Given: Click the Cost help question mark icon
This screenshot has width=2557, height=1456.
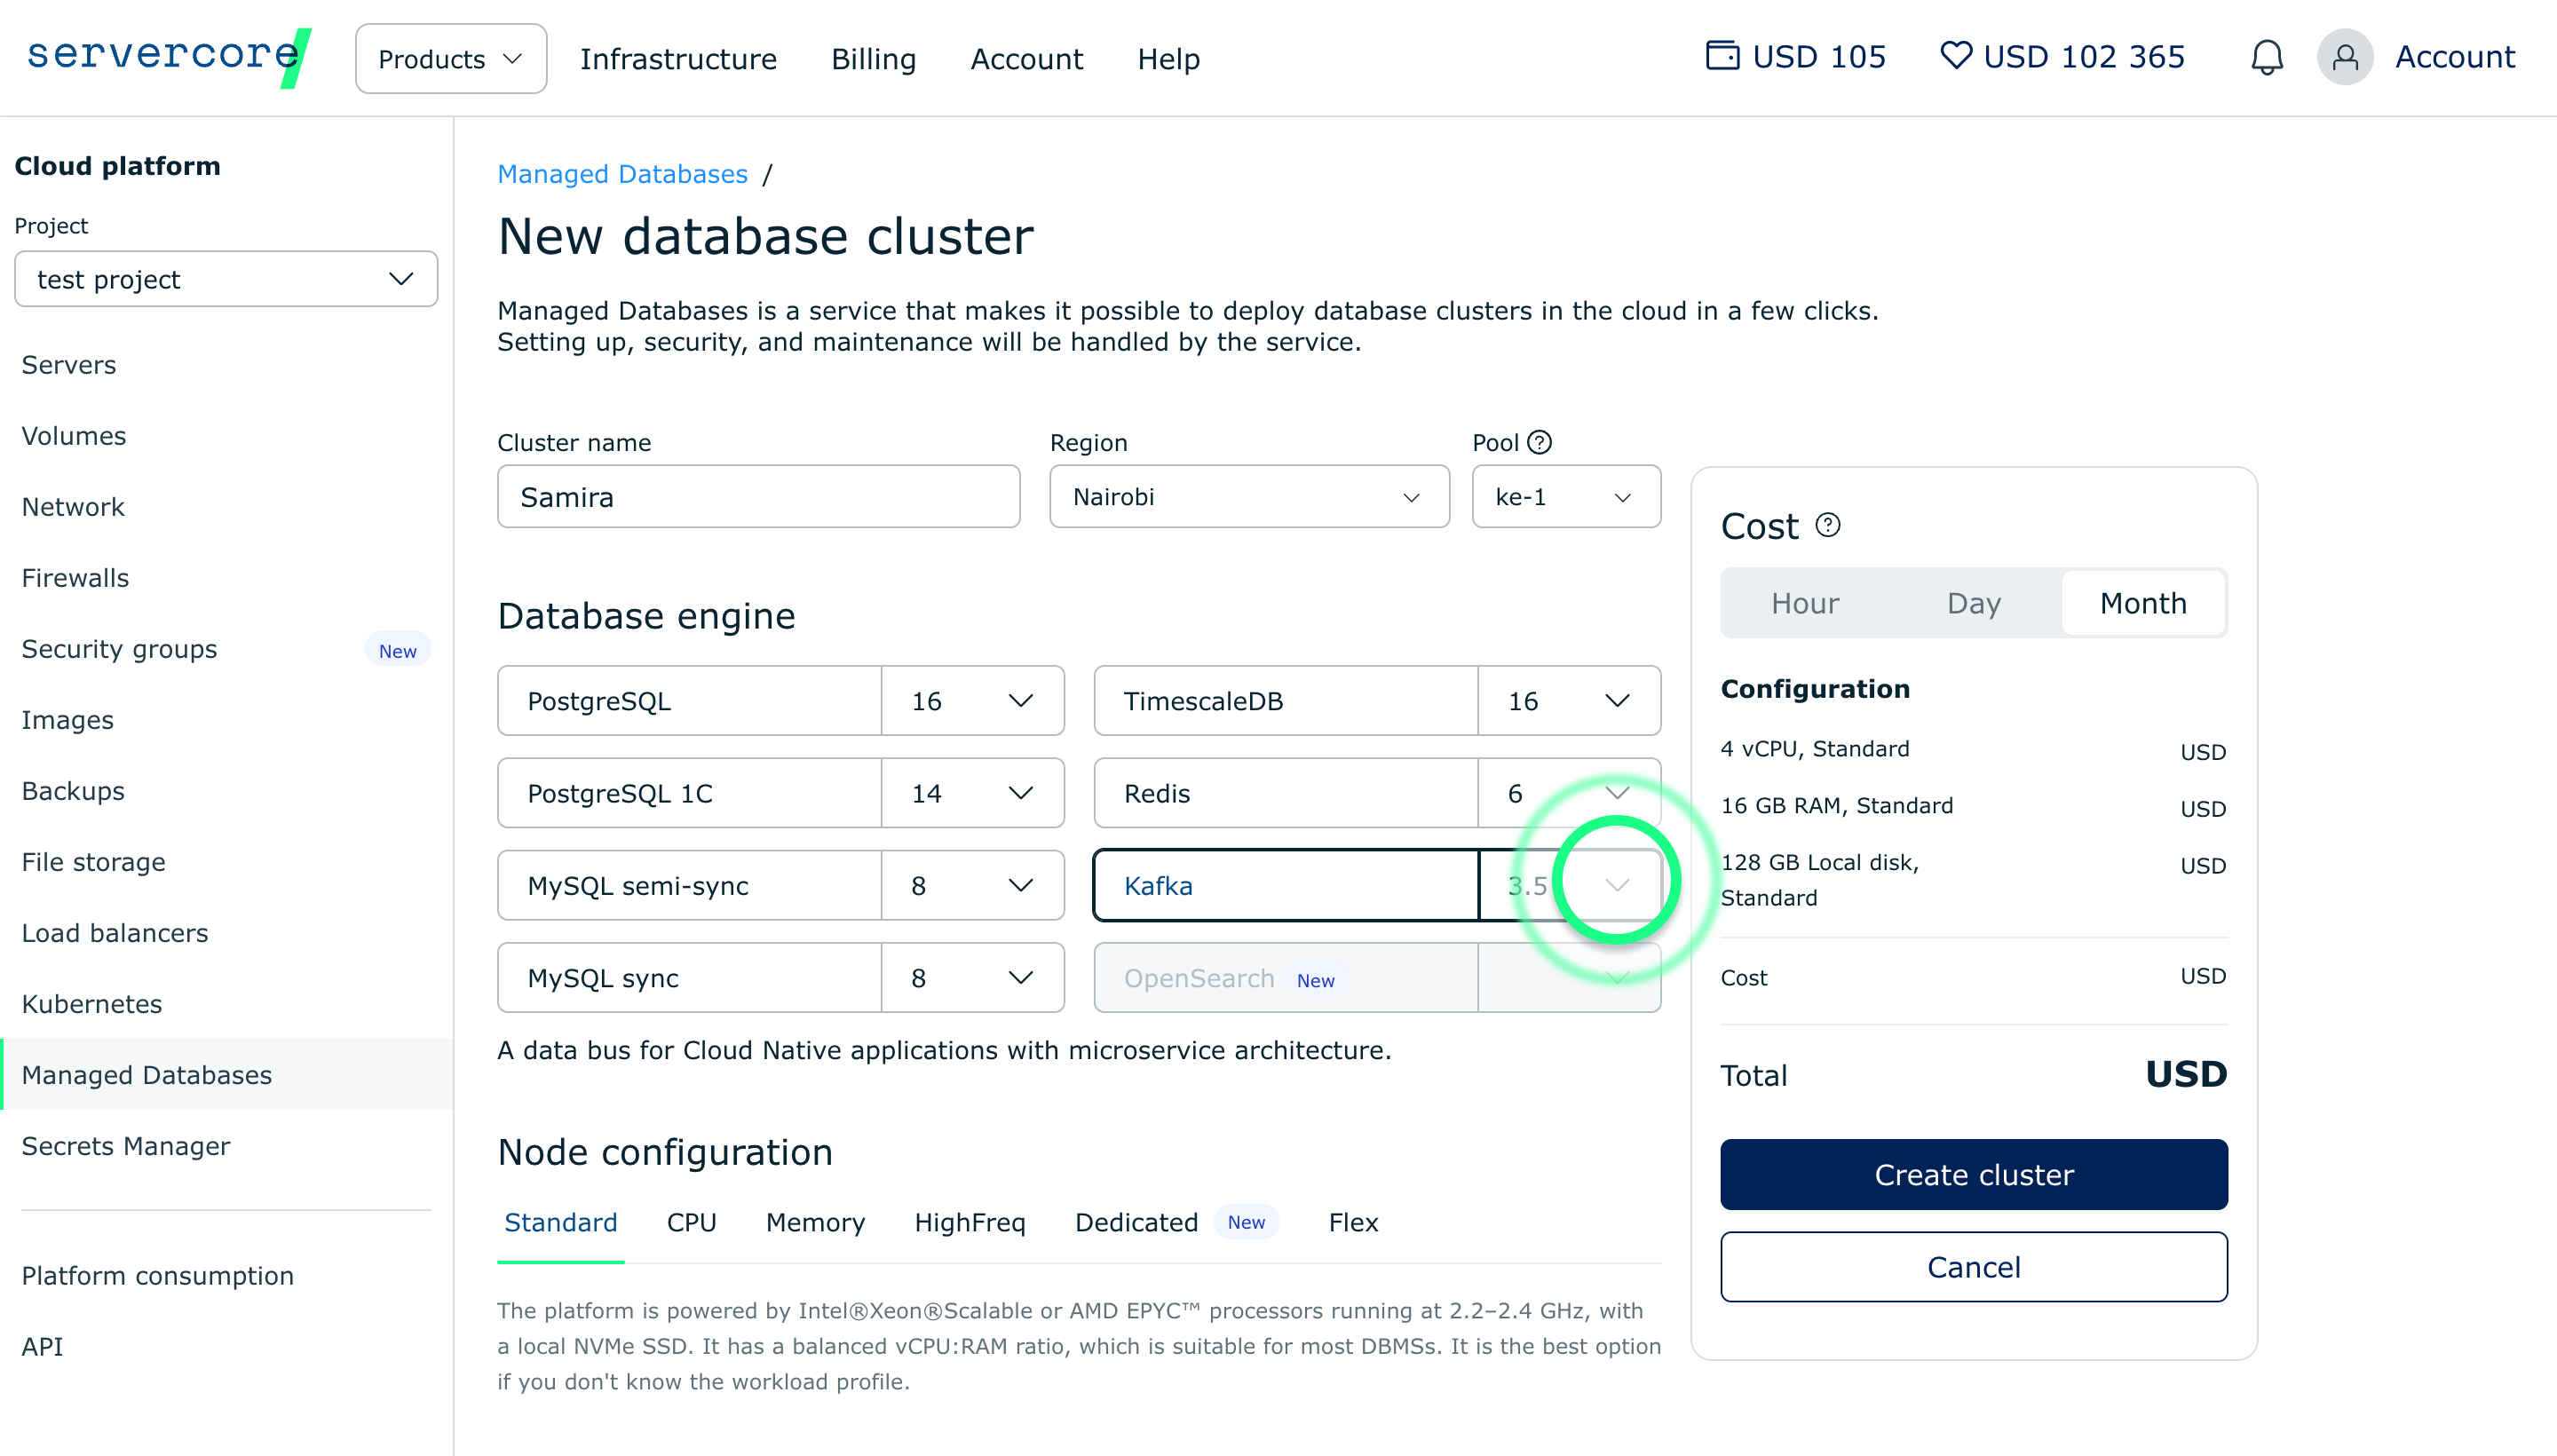Looking at the screenshot, I should pyautogui.click(x=1827, y=525).
